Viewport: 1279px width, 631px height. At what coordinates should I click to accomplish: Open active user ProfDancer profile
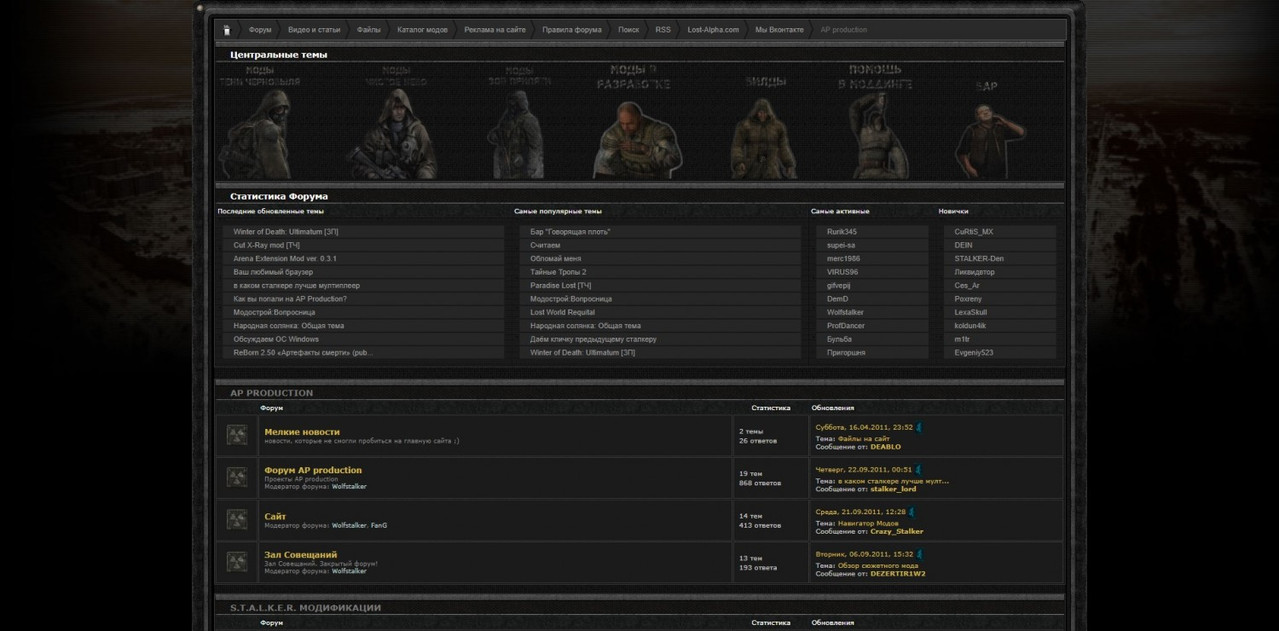[846, 325]
